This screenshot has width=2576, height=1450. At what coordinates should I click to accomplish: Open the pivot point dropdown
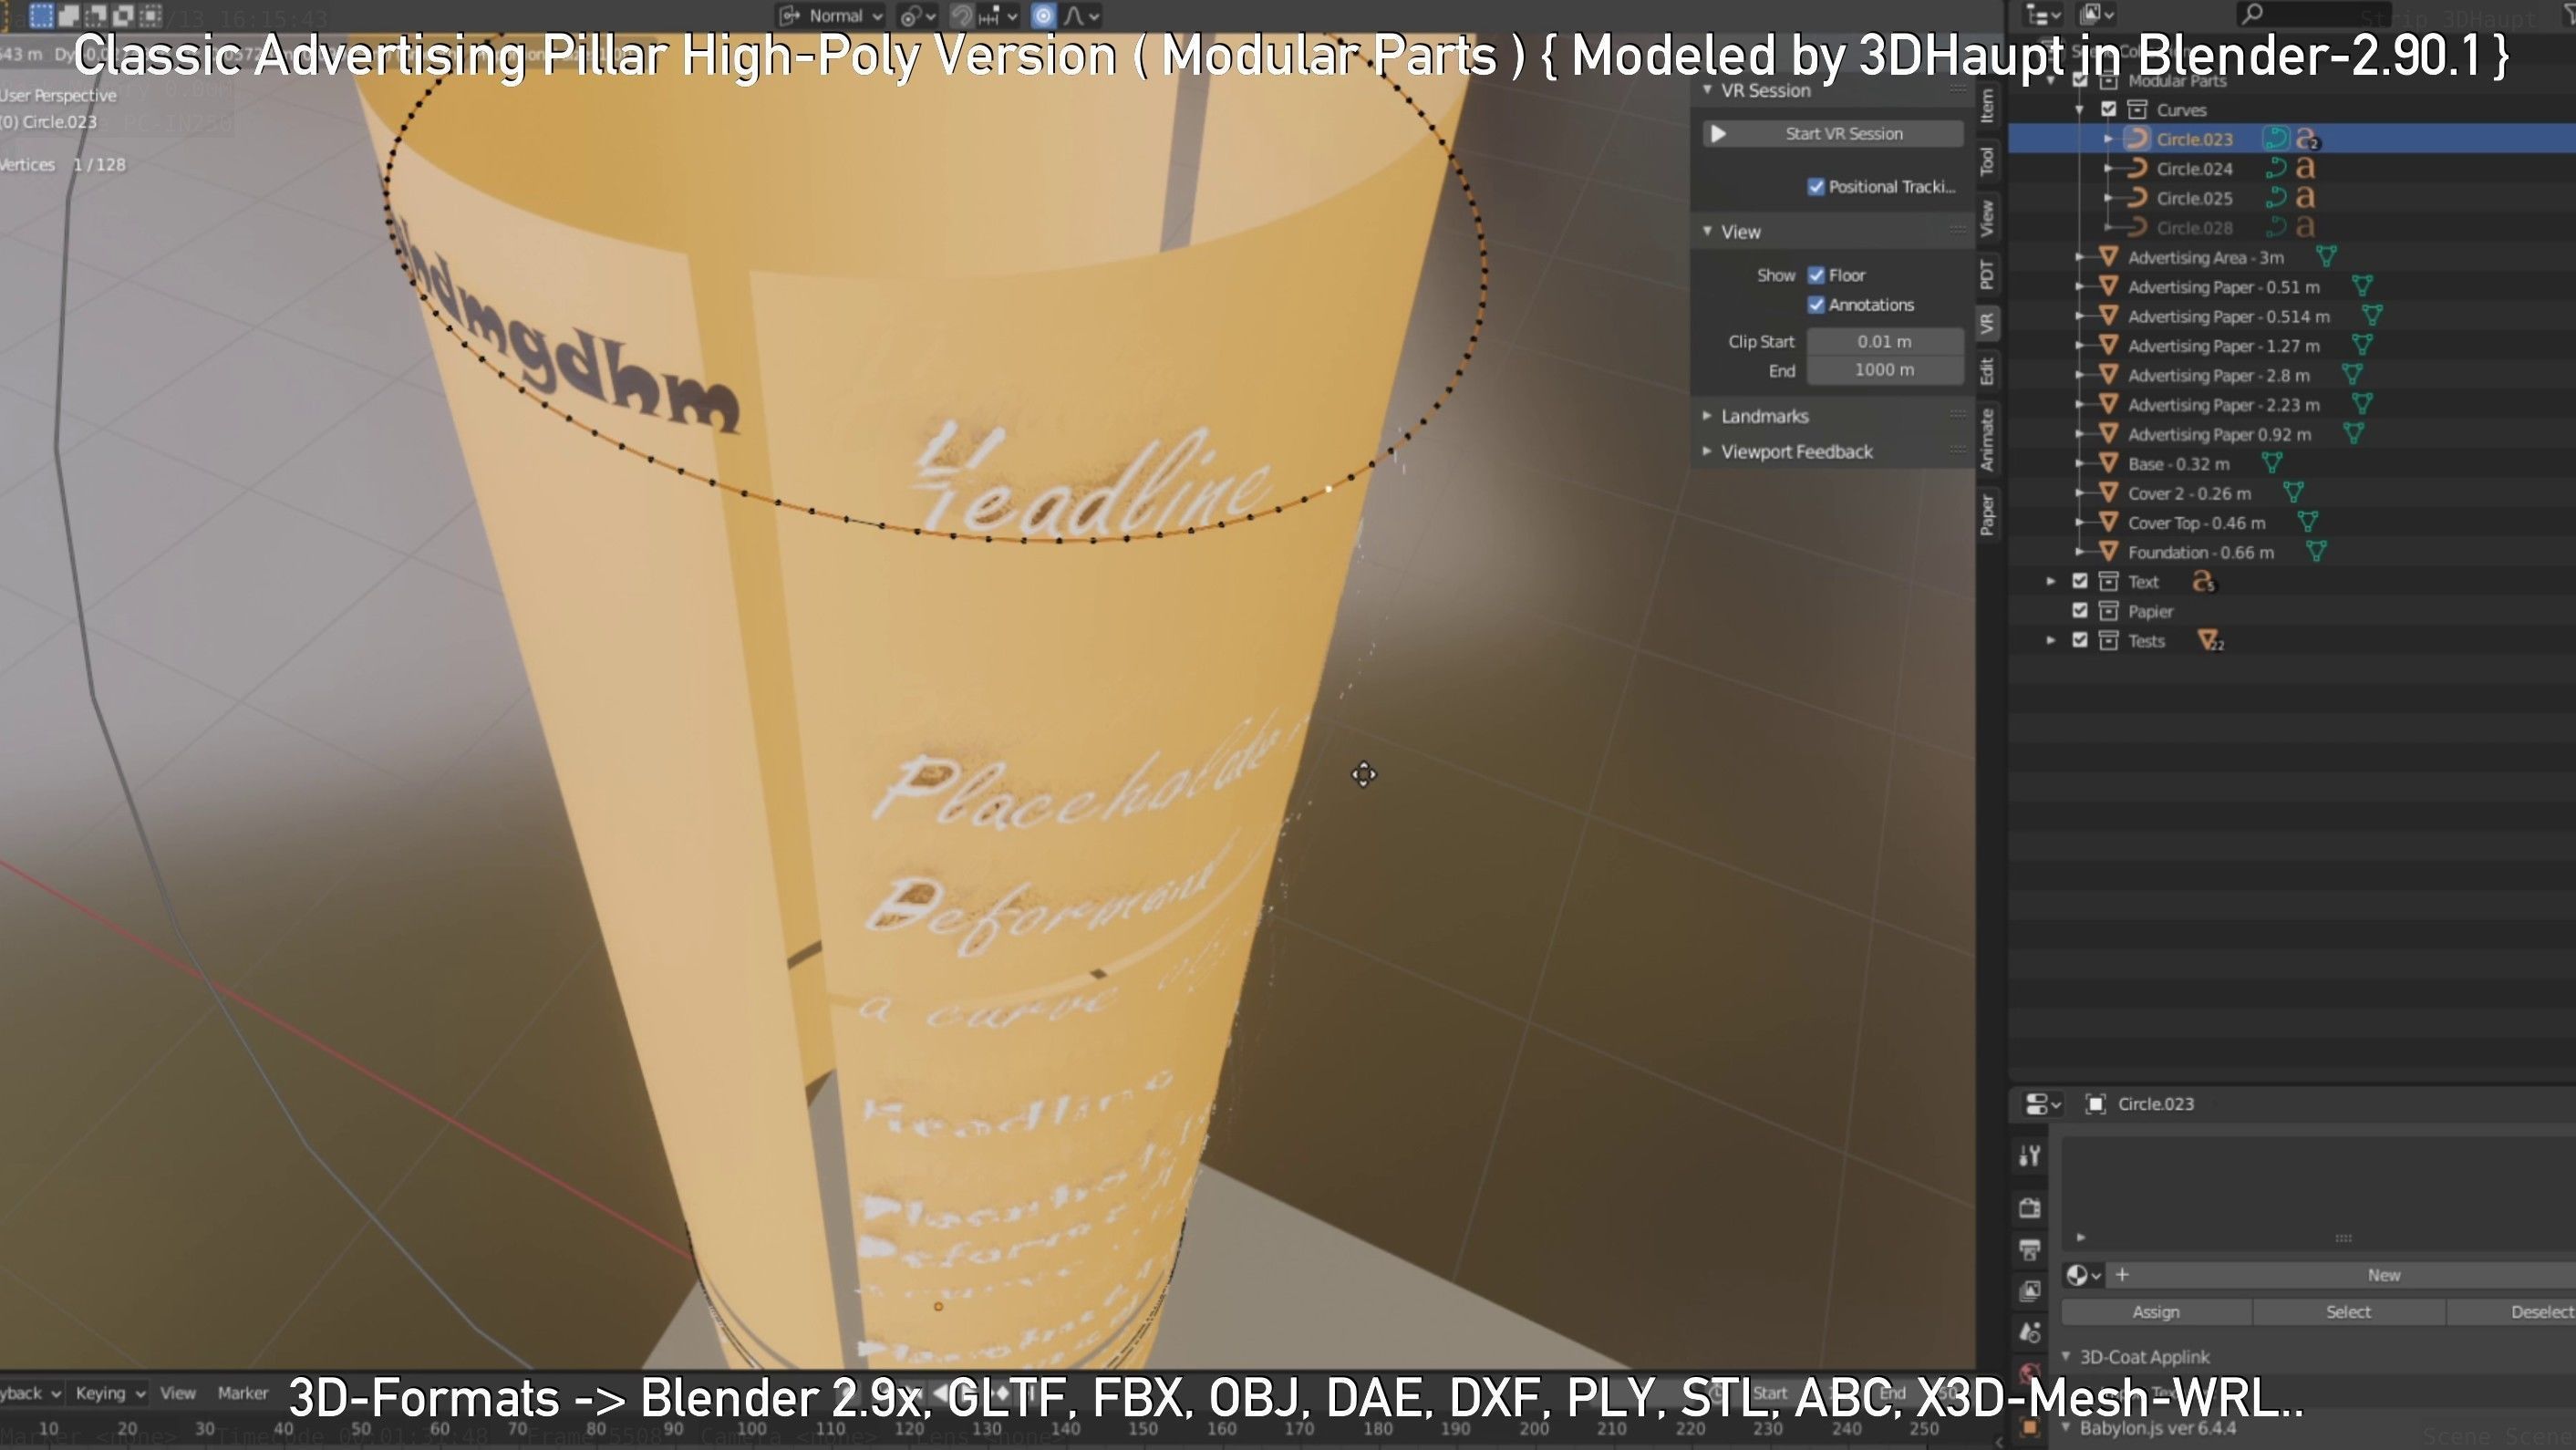[916, 16]
